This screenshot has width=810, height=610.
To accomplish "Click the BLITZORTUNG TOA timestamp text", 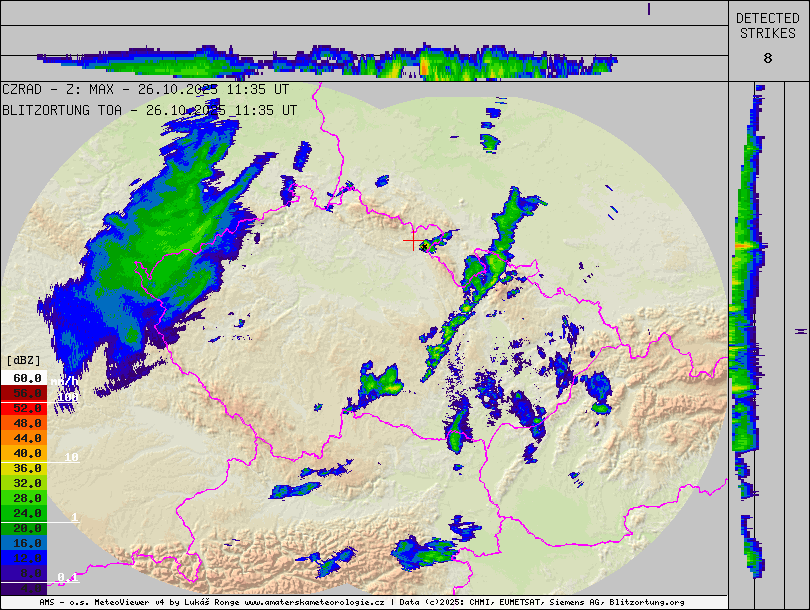I will 148,110.
